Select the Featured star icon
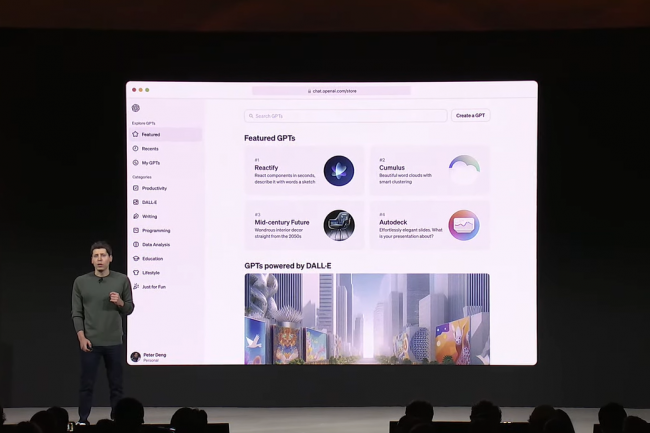Image resolution: width=650 pixels, height=433 pixels. [x=135, y=134]
